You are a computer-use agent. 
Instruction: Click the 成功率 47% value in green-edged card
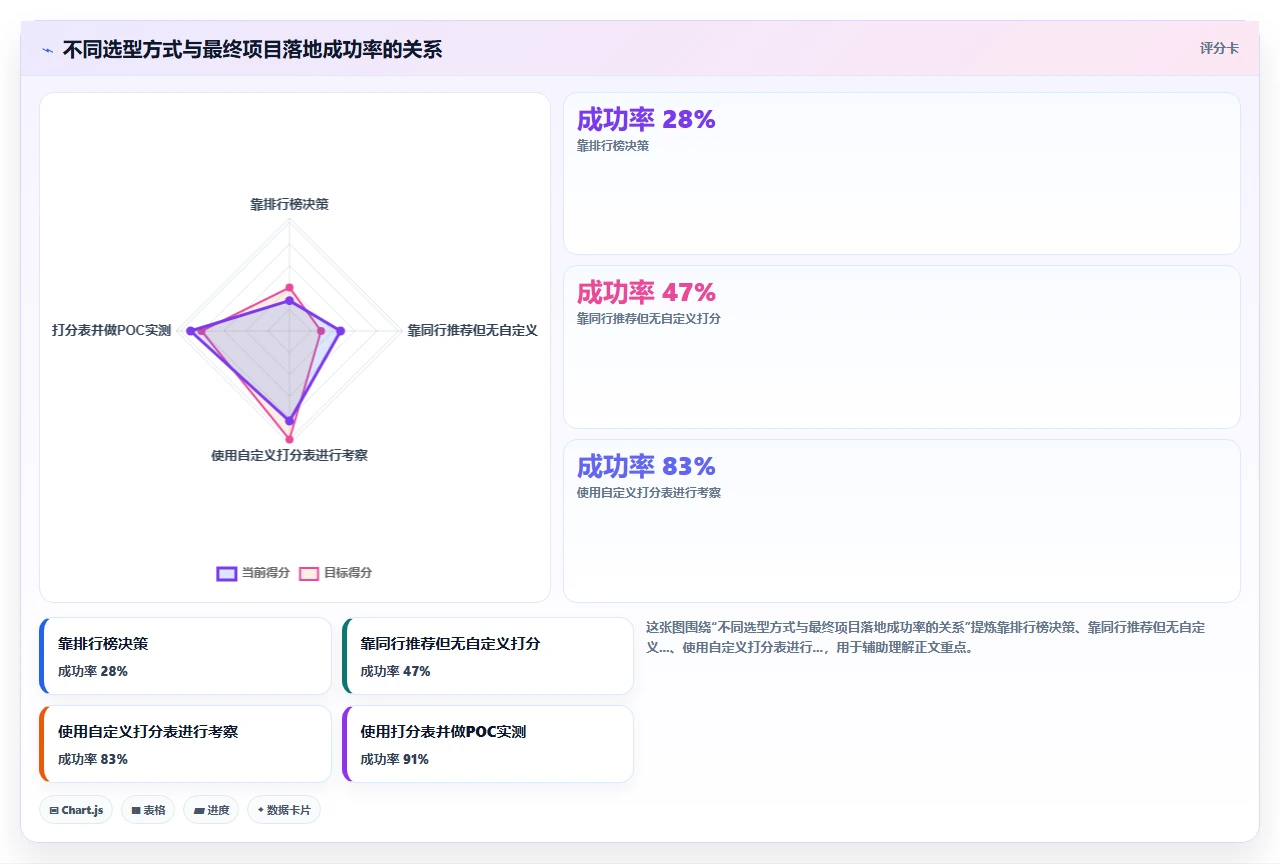tap(395, 672)
